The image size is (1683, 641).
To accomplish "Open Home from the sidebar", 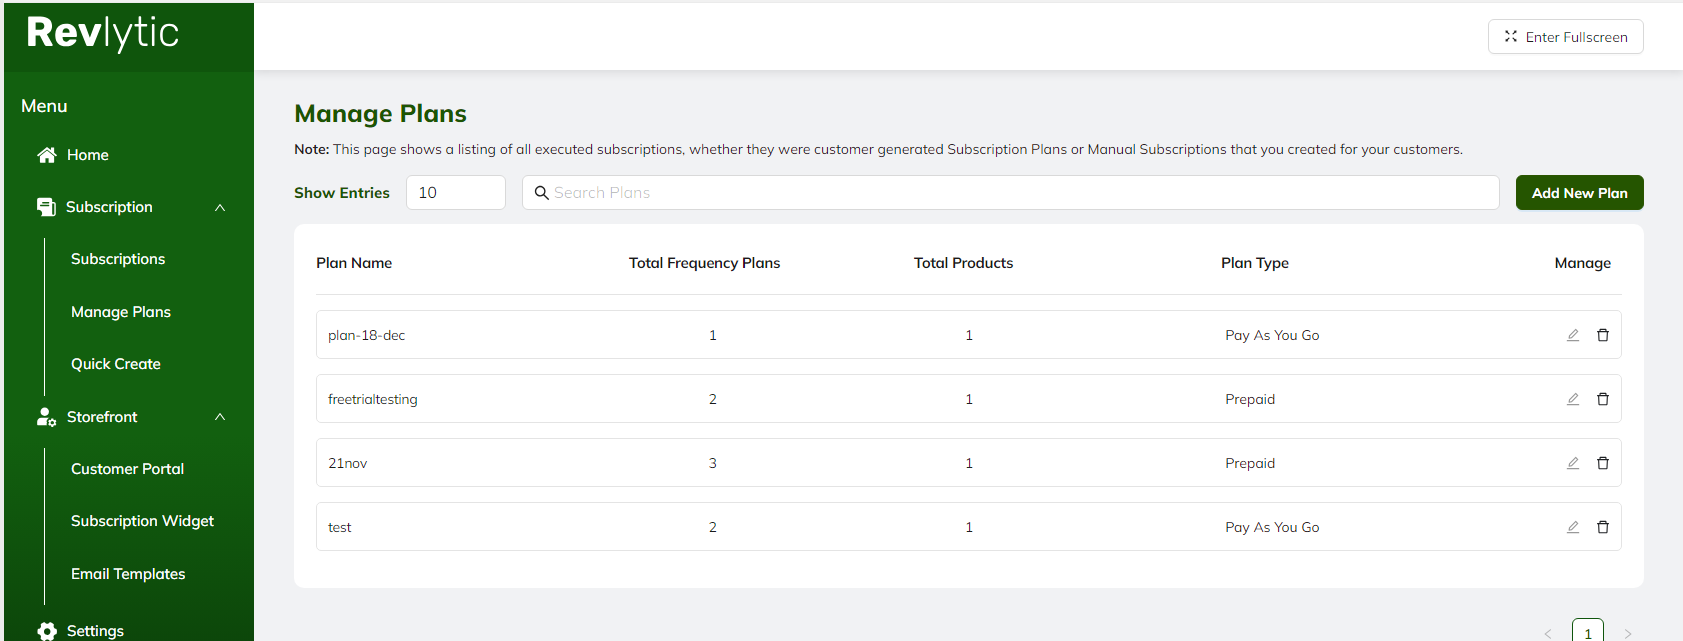I will [x=87, y=155].
